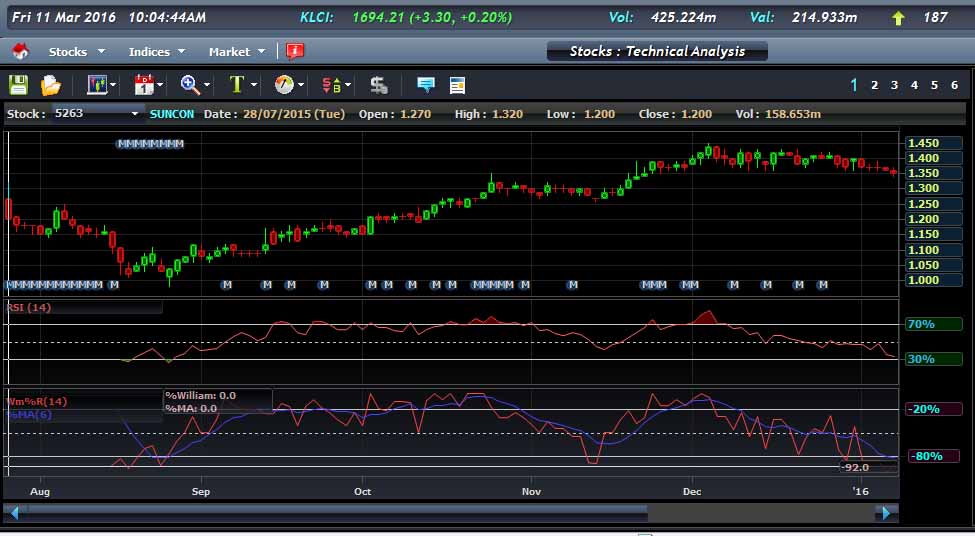Switch to chart layout 3
The width and height of the screenshot is (975, 536).
coord(894,85)
